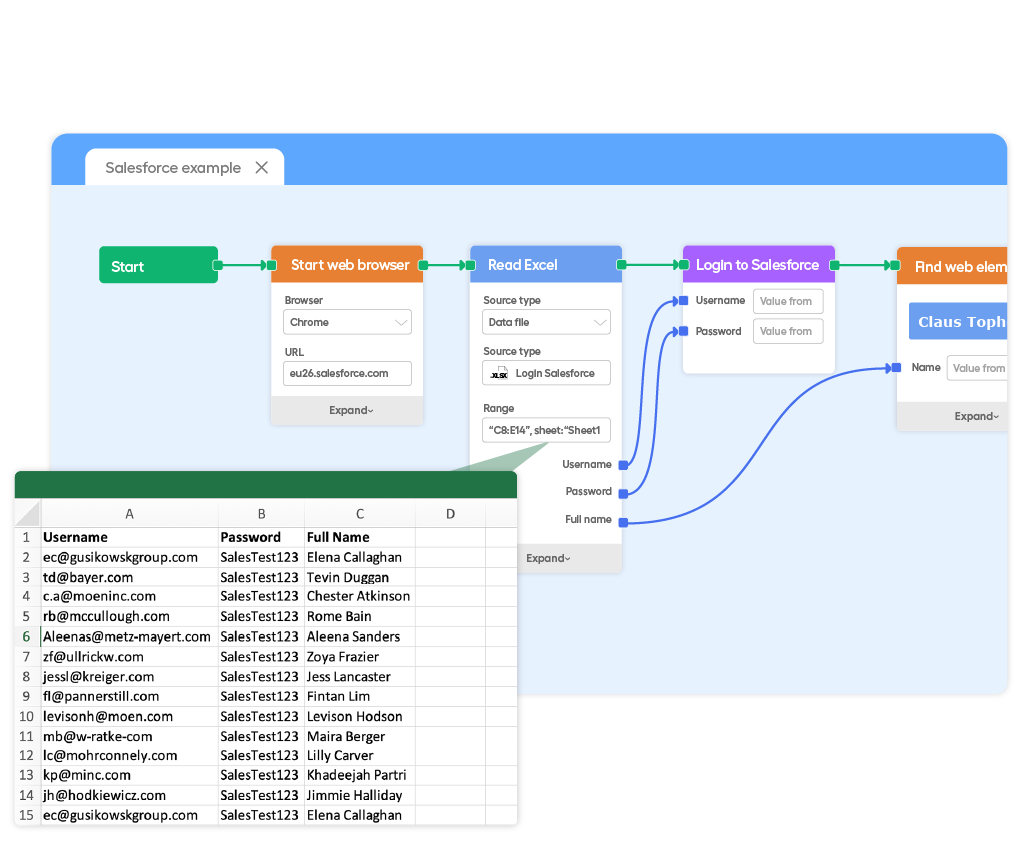Click the green input port of Login to Salesforce
The width and height of the screenshot is (1018, 853).
pyautogui.click(x=684, y=265)
